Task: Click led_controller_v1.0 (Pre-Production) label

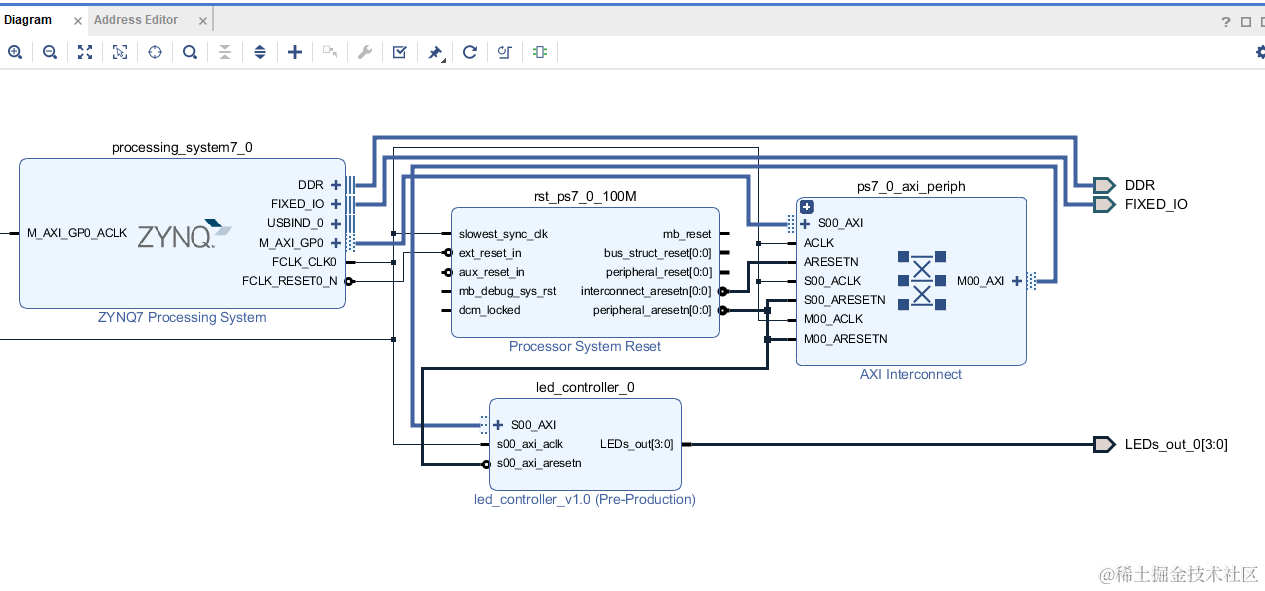Action: click(x=585, y=499)
